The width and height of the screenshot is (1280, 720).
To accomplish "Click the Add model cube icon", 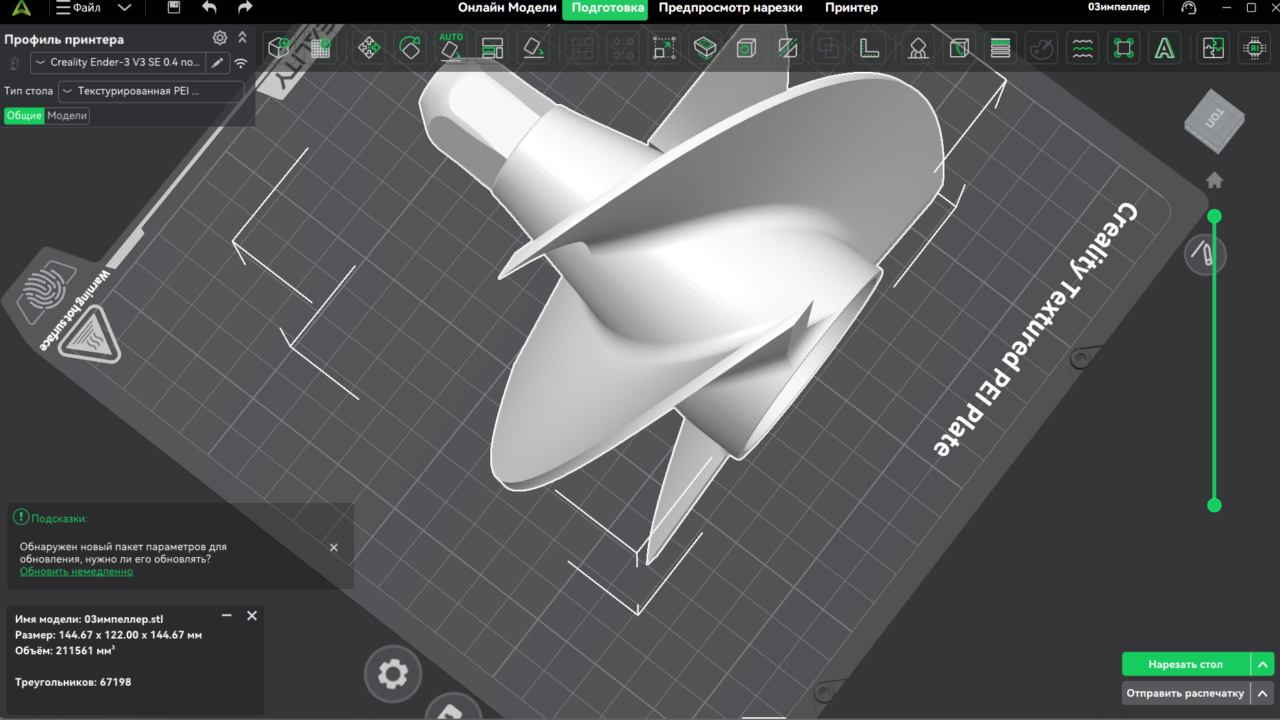I will pyautogui.click(x=279, y=48).
